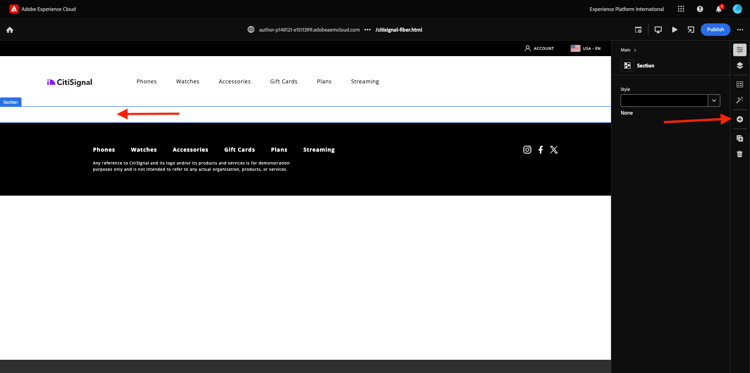The image size is (750, 373).
Task: Click the Publish button
Action: point(716,30)
